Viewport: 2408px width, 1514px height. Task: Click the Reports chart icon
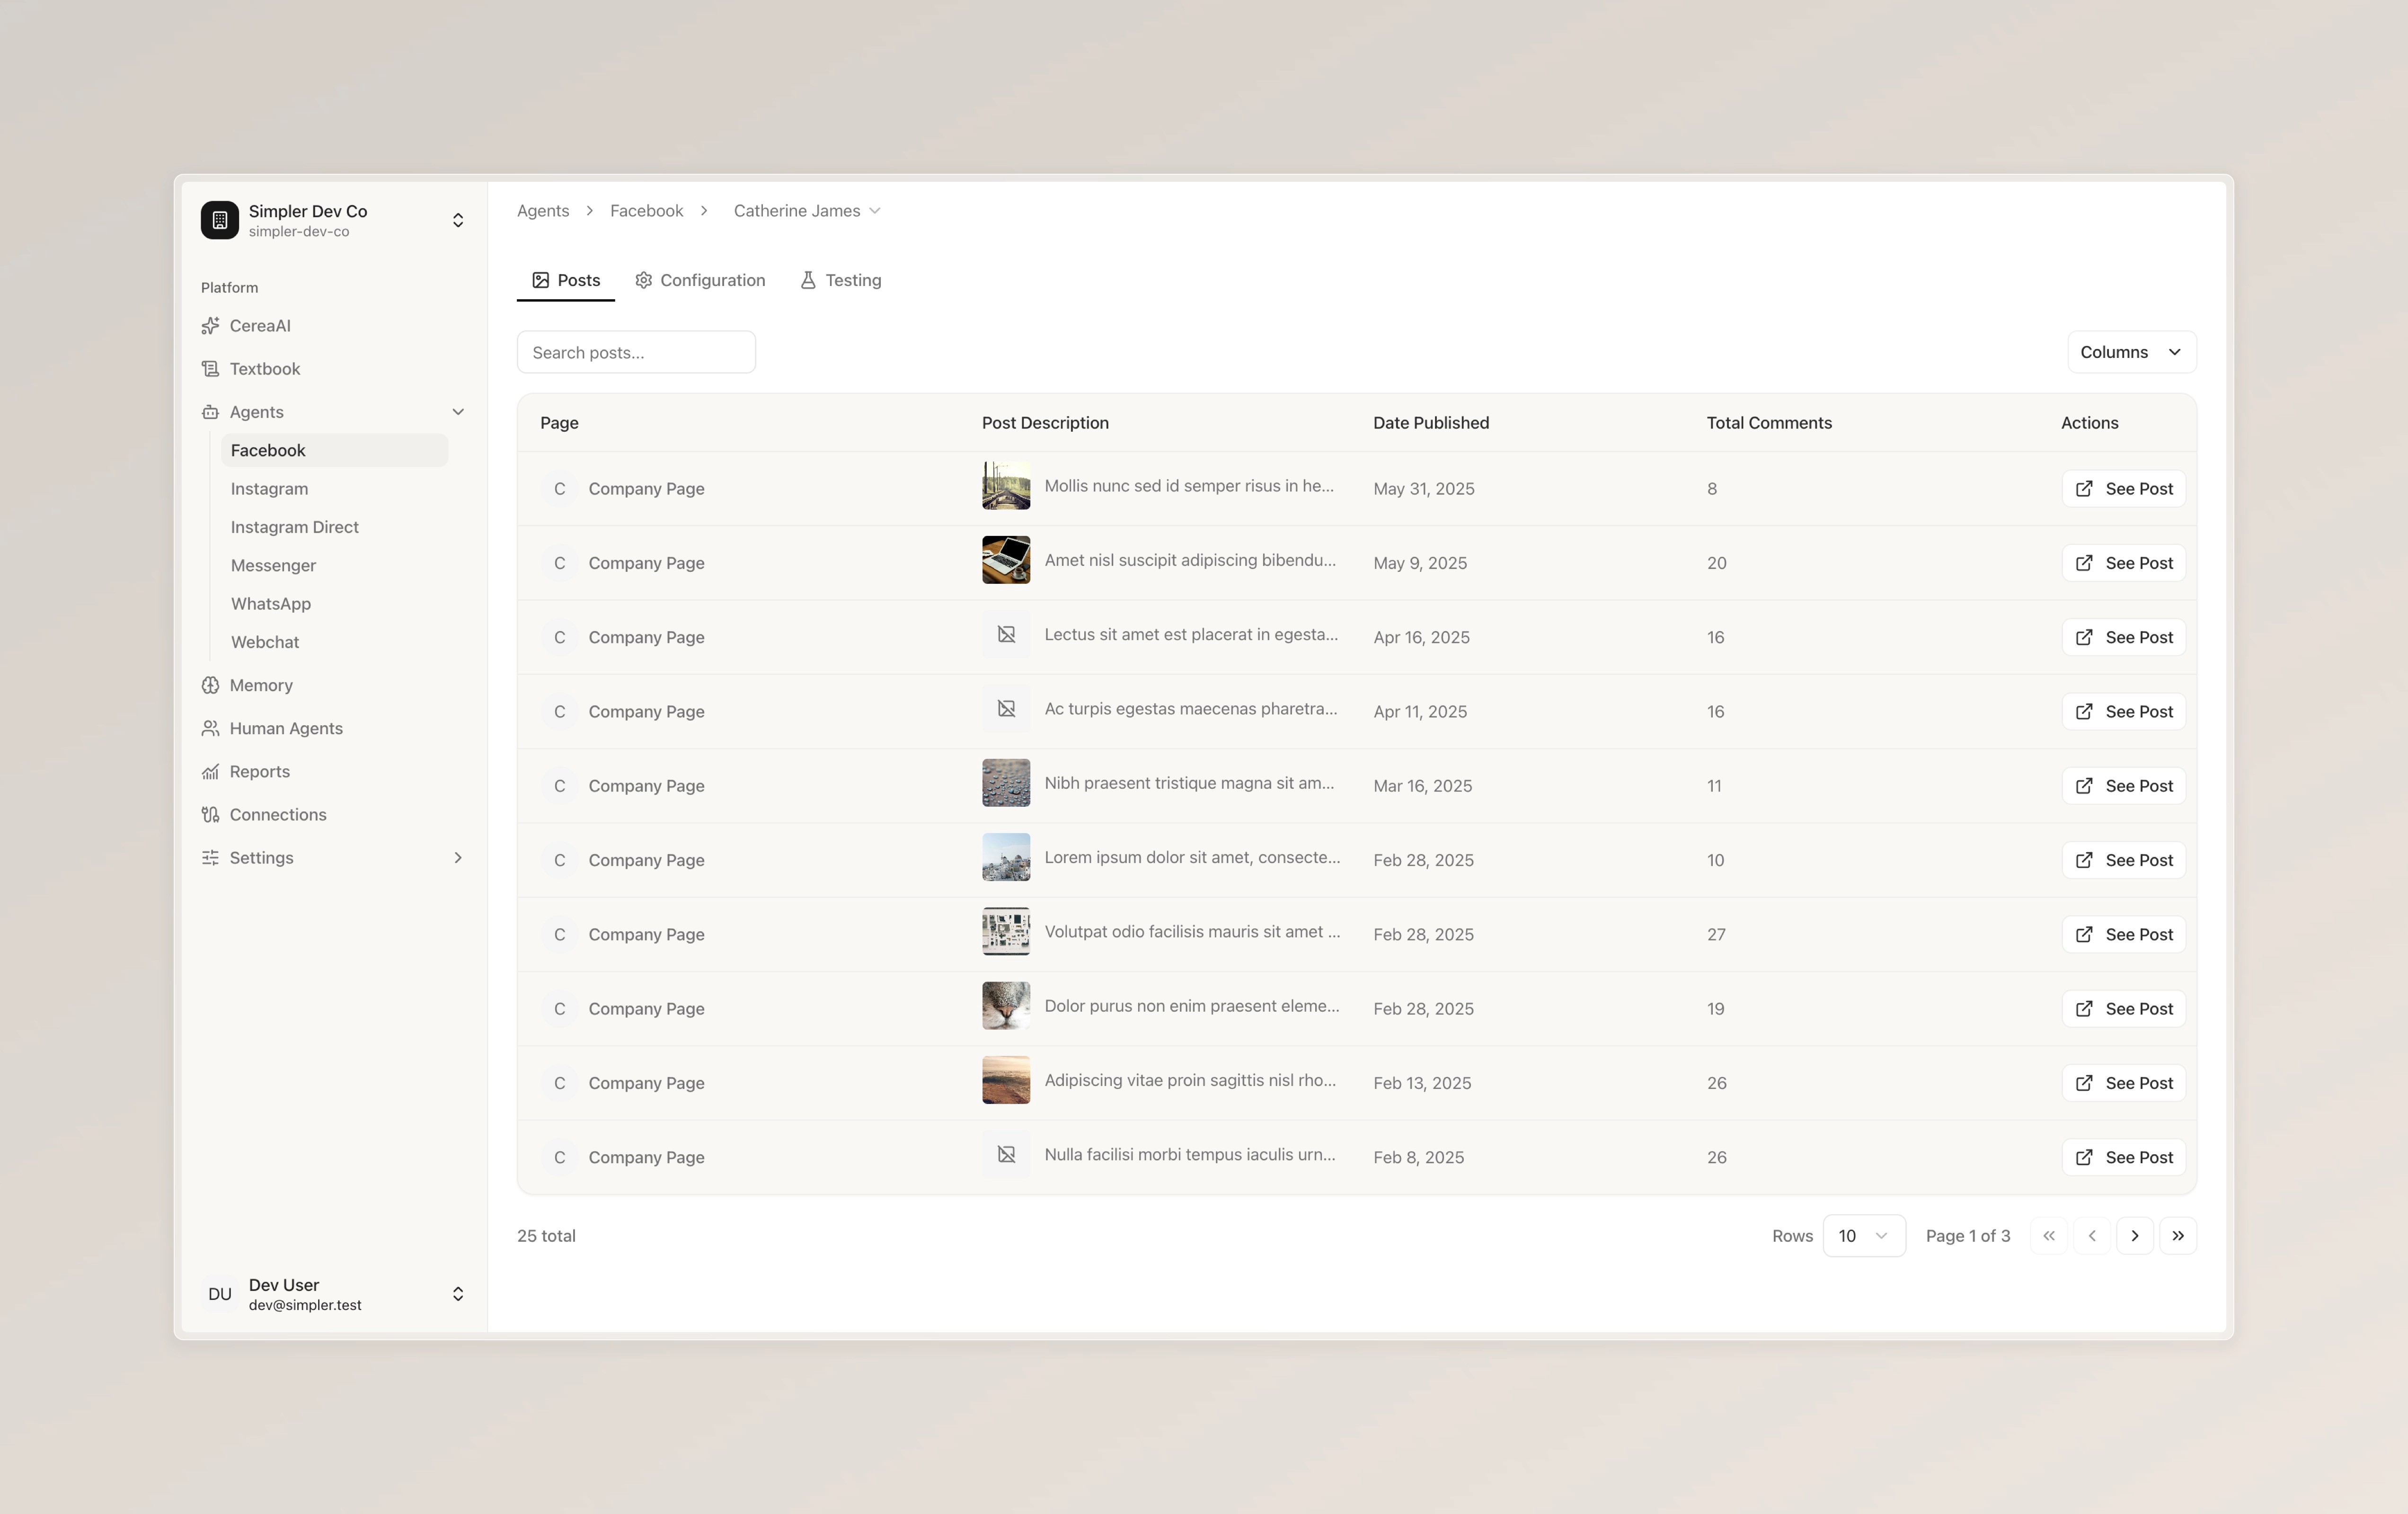coord(210,772)
